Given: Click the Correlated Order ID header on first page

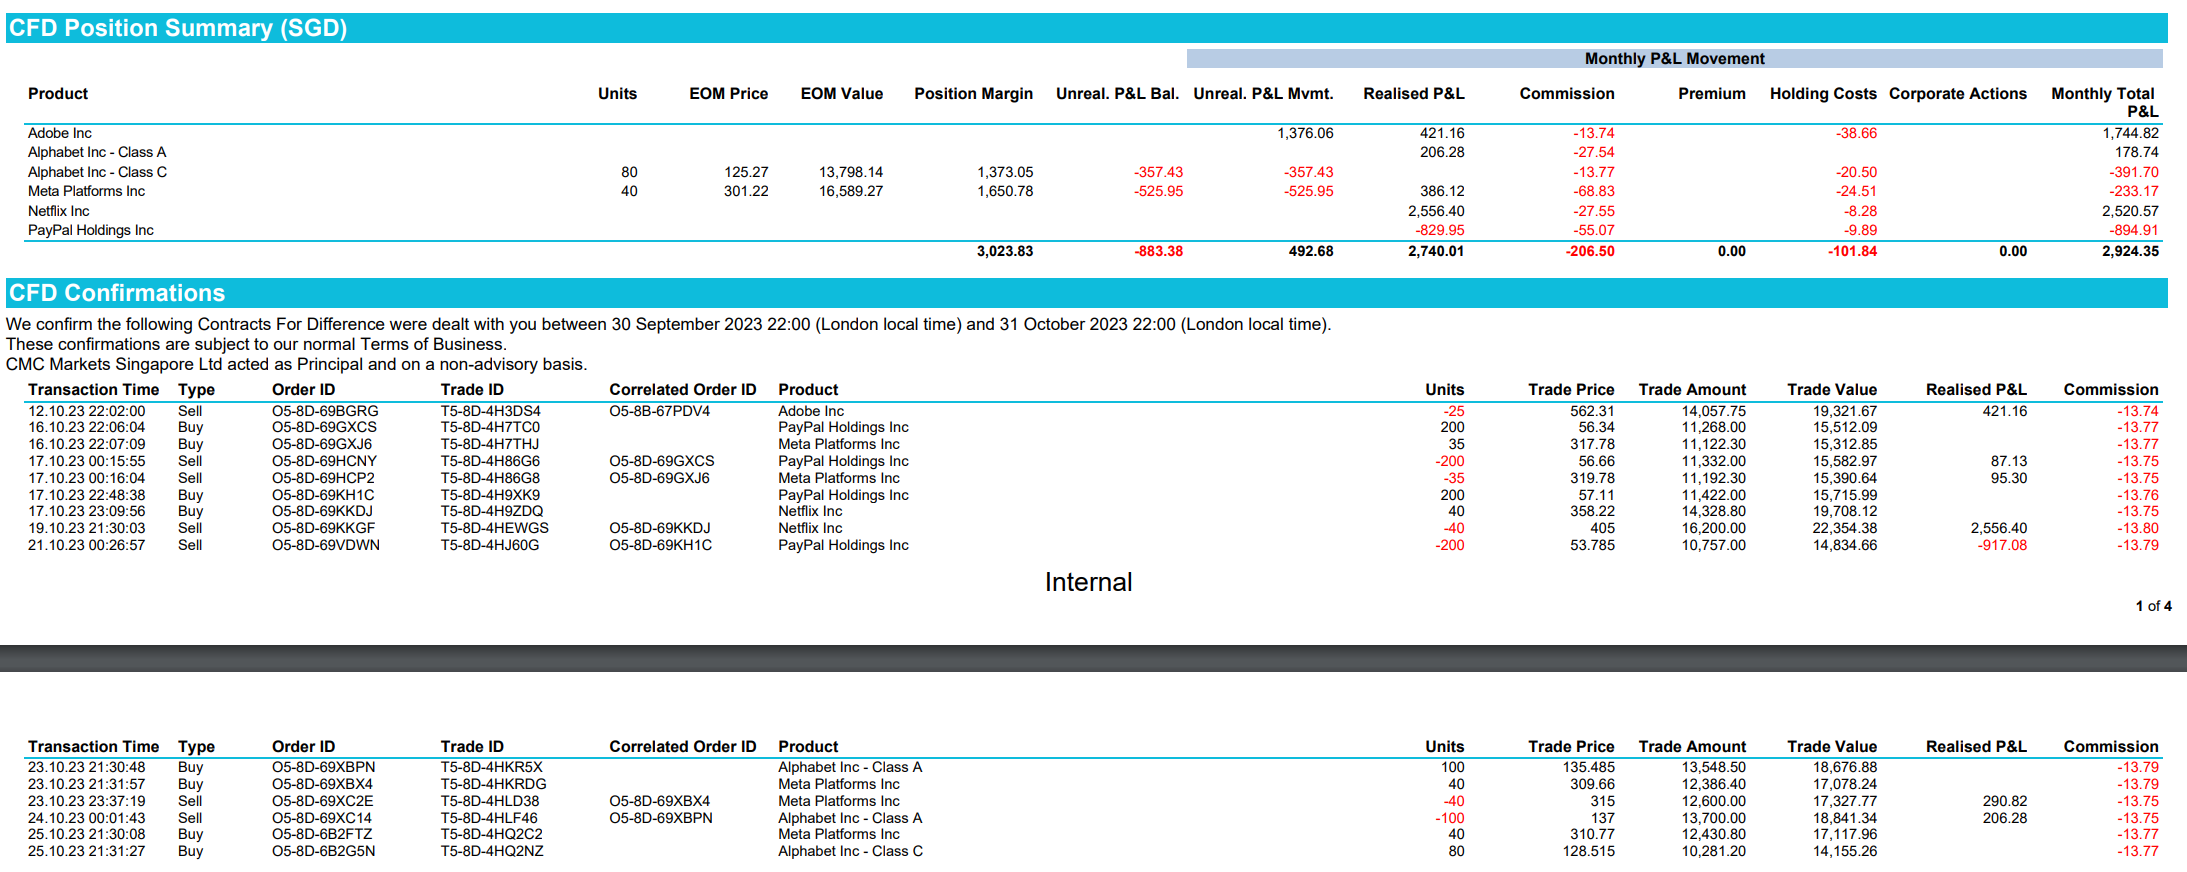Looking at the screenshot, I should pyautogui.click(x=682, y=390).
